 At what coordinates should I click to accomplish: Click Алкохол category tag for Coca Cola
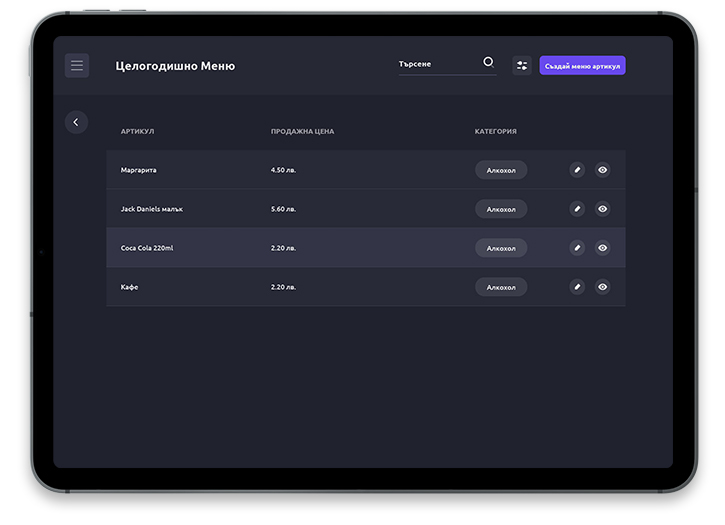point(501,248)
